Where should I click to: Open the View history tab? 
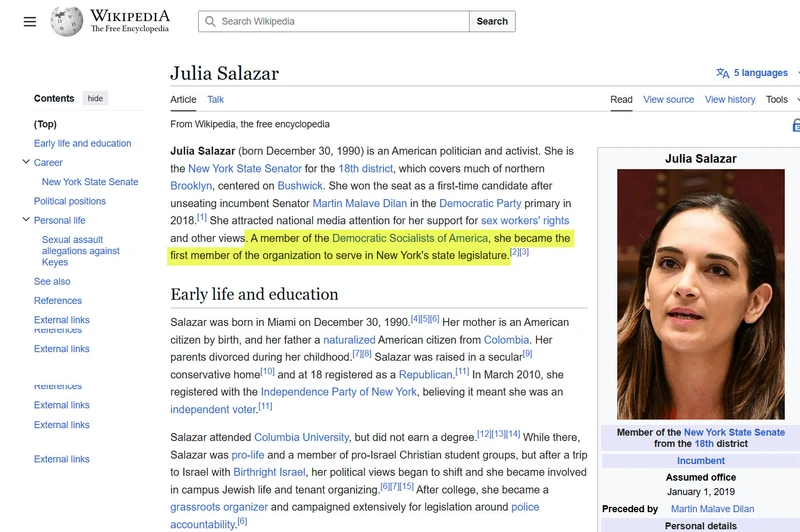730,99
